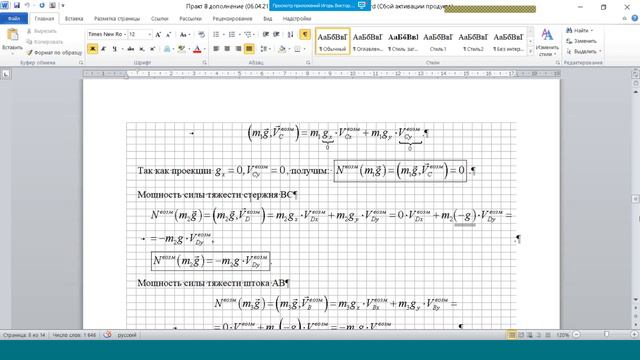Click the Paste (Вставить) clipboard icon
This screenshot has width=640, height=360.
click(12, 35)
